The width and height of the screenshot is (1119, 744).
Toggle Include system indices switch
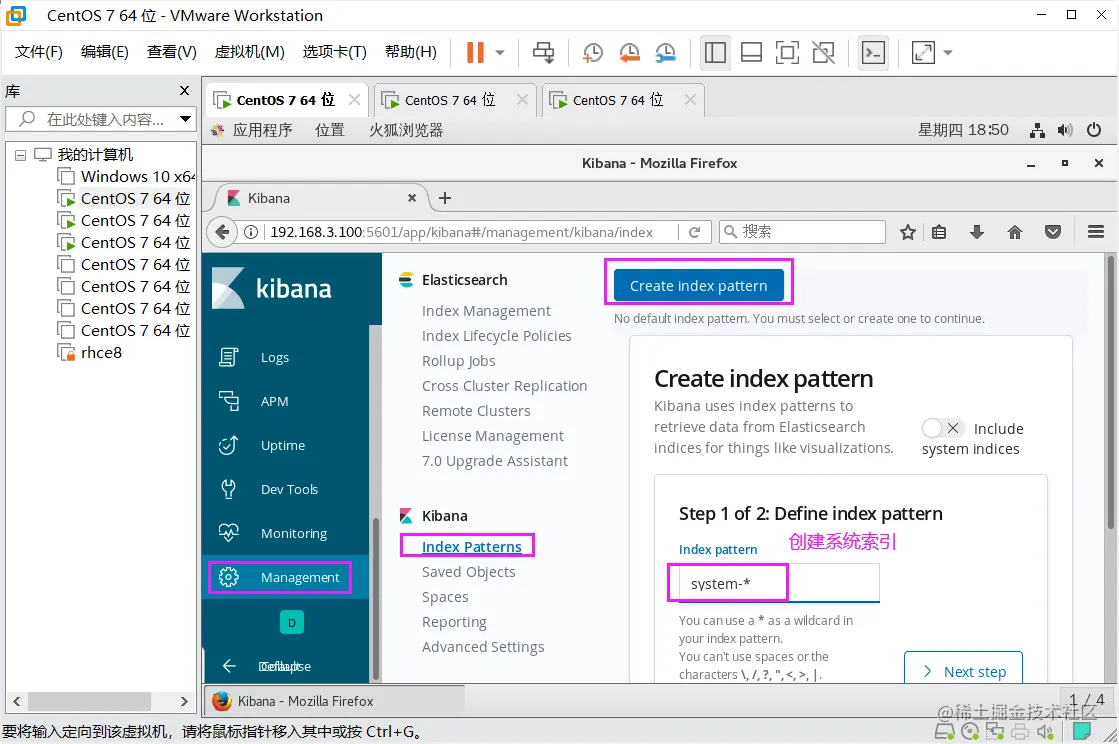[x=943, y=428]
